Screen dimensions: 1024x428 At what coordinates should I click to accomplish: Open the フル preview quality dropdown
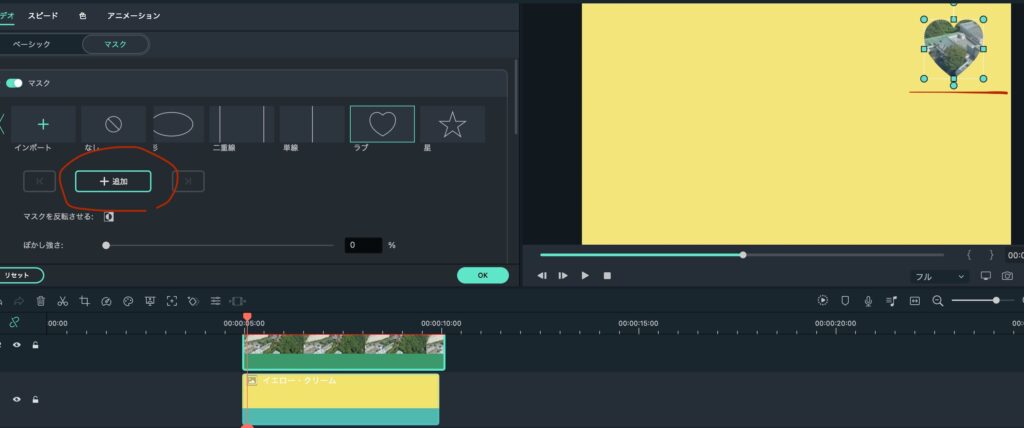coord(940,276)
